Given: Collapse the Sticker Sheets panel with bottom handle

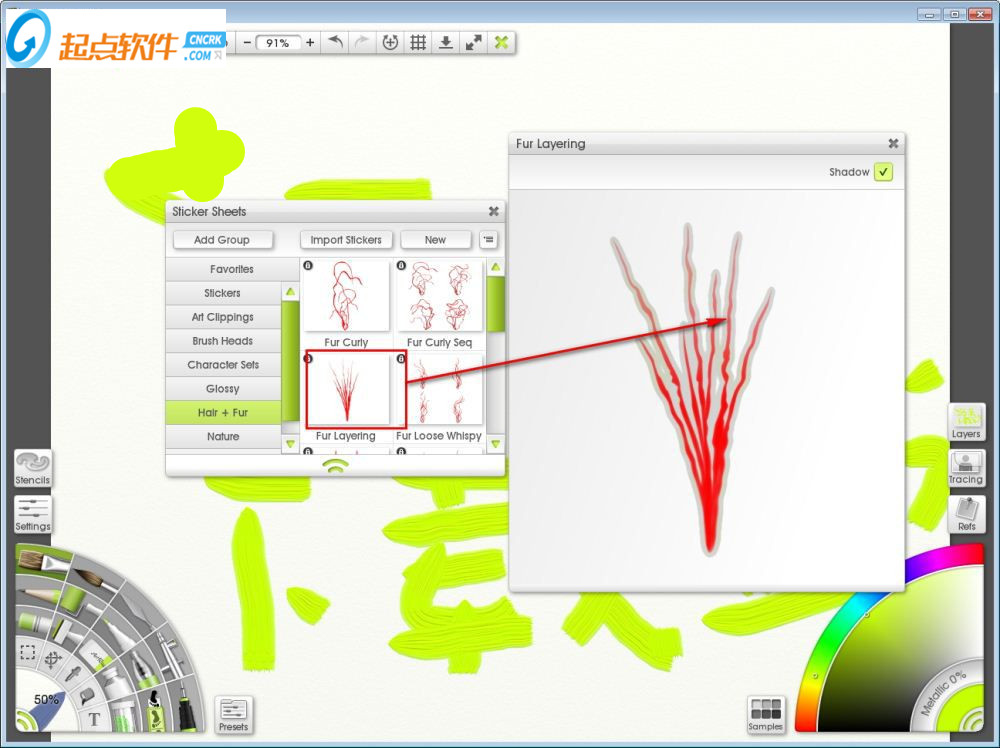Looking at the screenshot, I should pos(335,466).
